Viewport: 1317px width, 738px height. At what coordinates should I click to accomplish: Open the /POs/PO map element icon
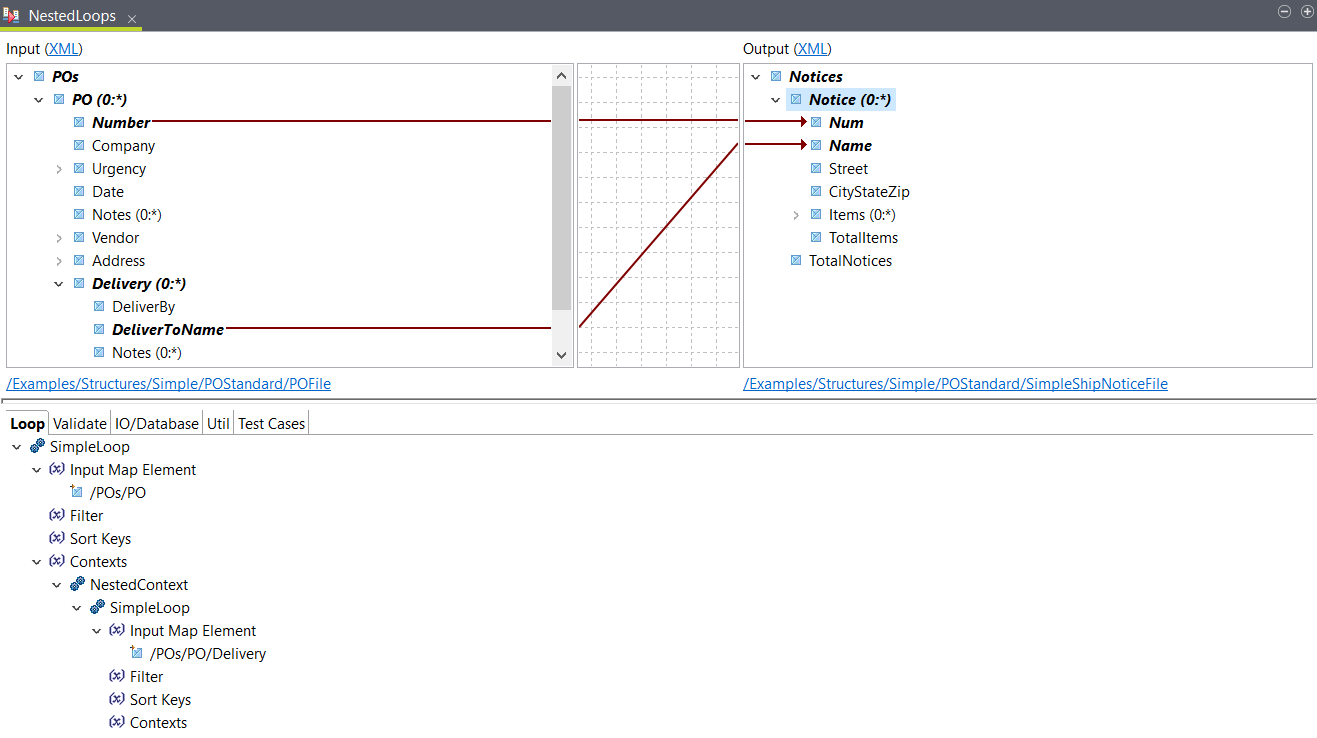77,492
